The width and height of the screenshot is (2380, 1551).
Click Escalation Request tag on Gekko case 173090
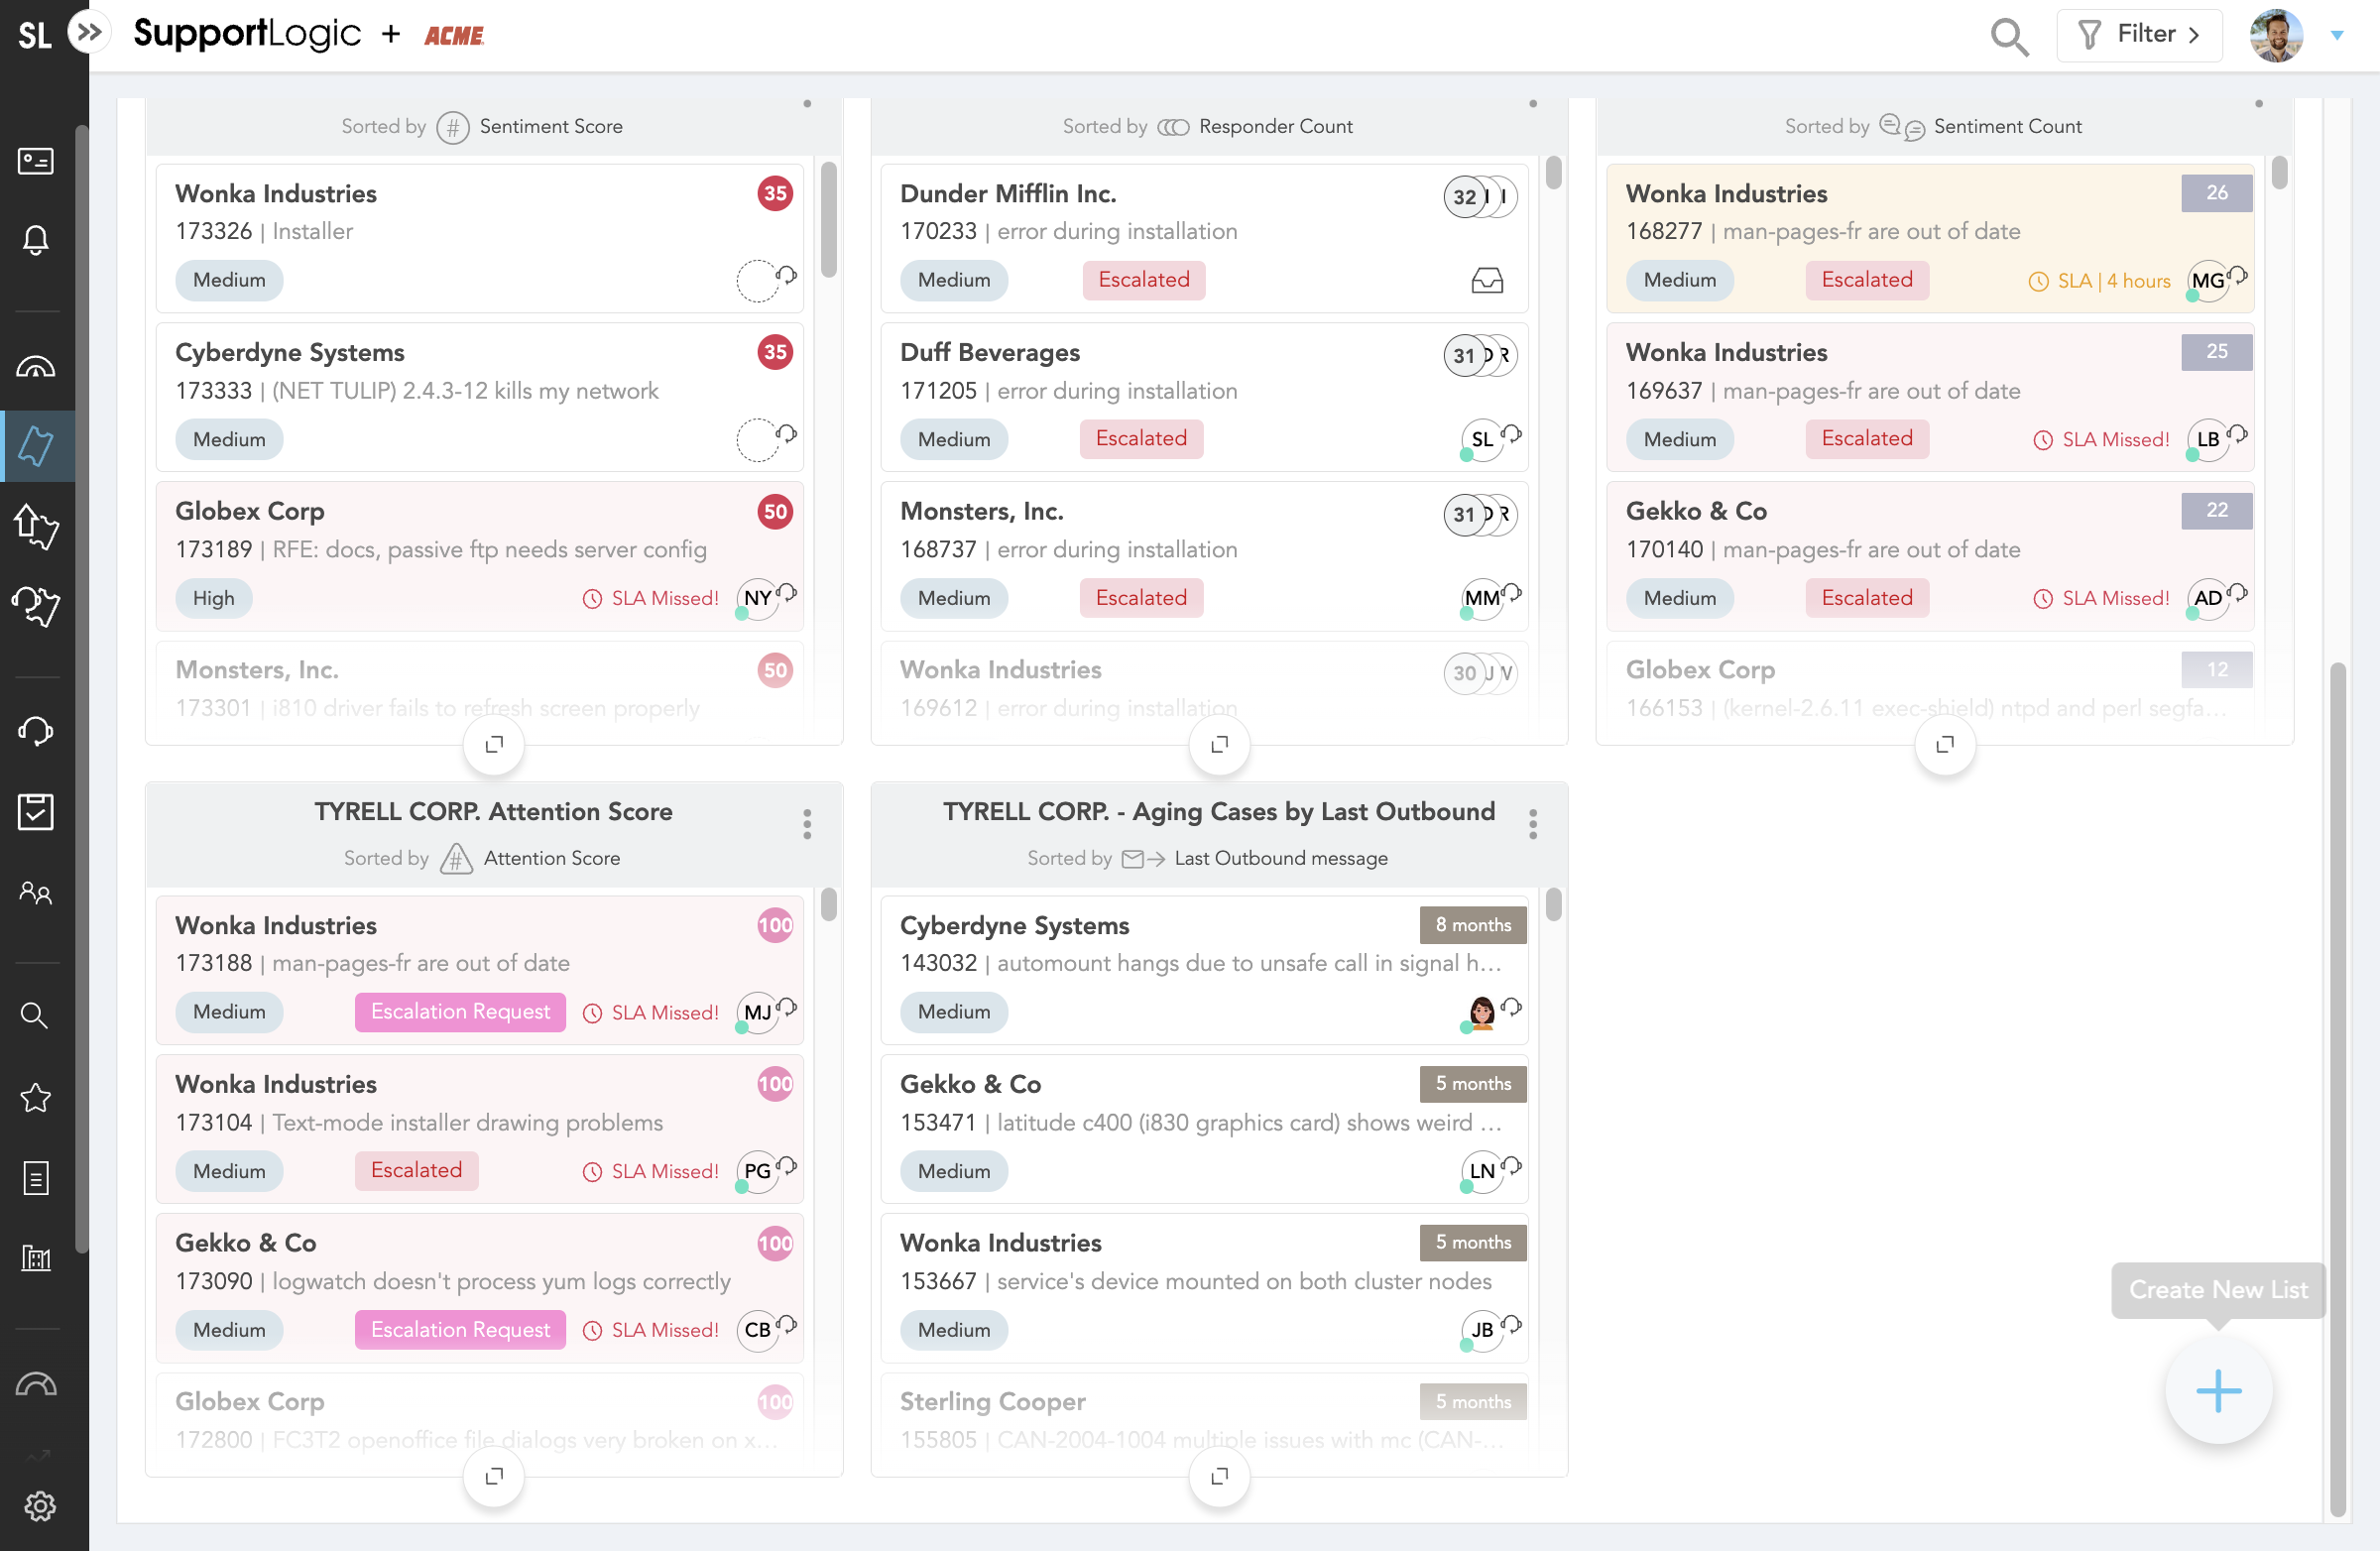pos(460,1330)
